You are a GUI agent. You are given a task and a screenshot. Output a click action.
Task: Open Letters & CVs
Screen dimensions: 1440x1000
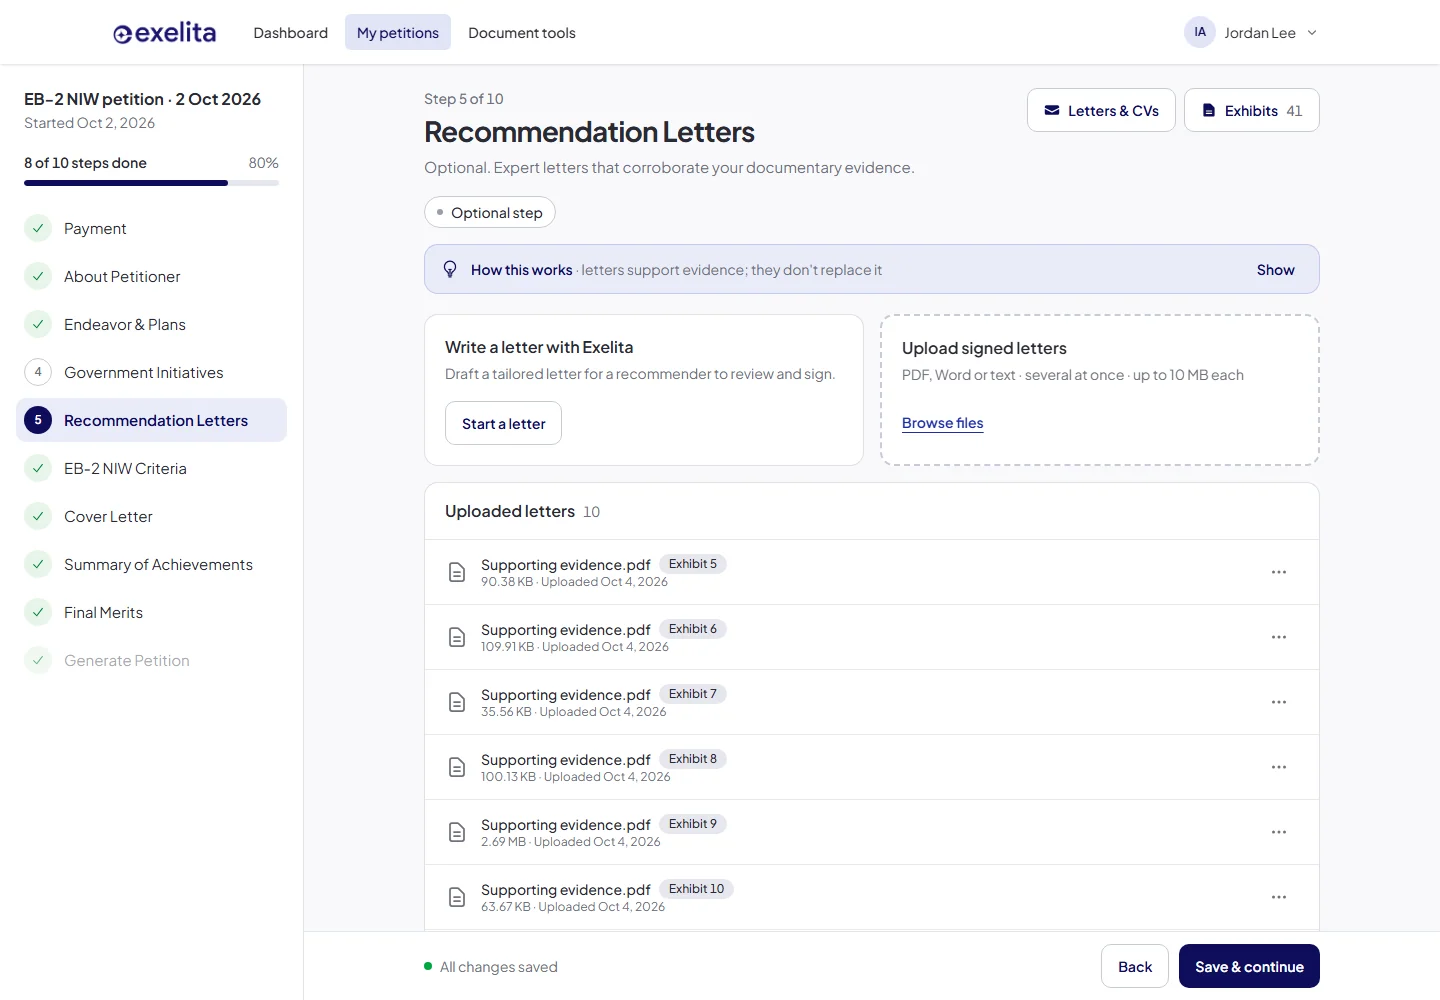click(x=1101, y=110)
